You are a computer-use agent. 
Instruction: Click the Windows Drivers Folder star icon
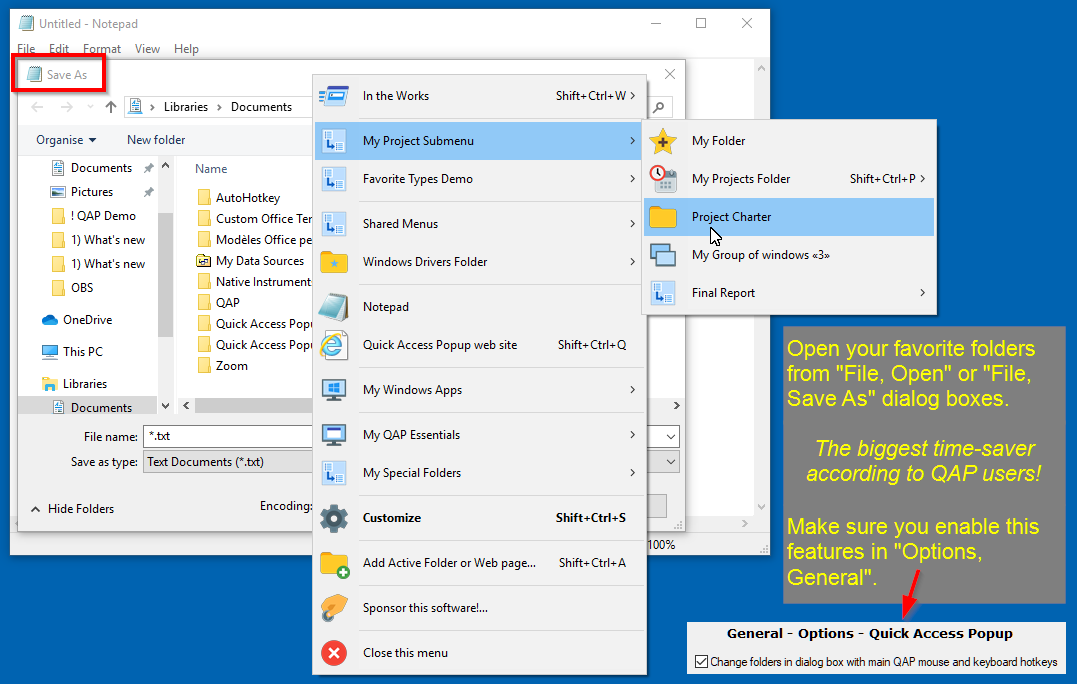click(x=334, y=262)
